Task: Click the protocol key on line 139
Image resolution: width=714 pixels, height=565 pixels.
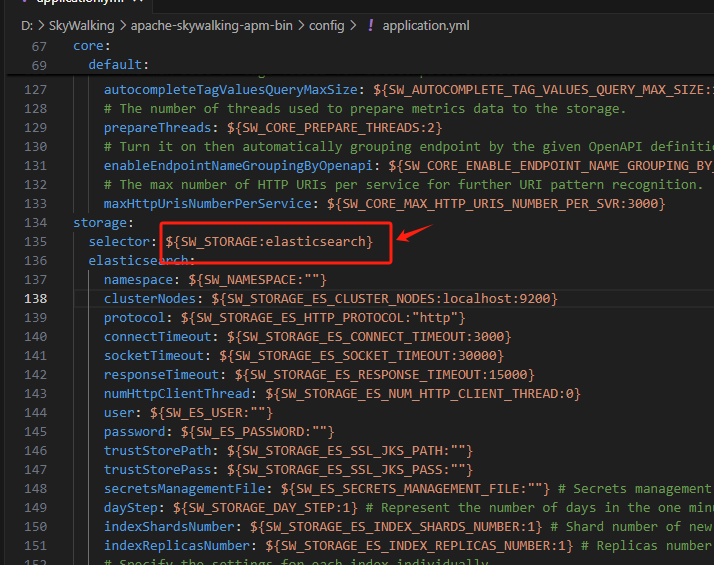Action: [134, 318]
